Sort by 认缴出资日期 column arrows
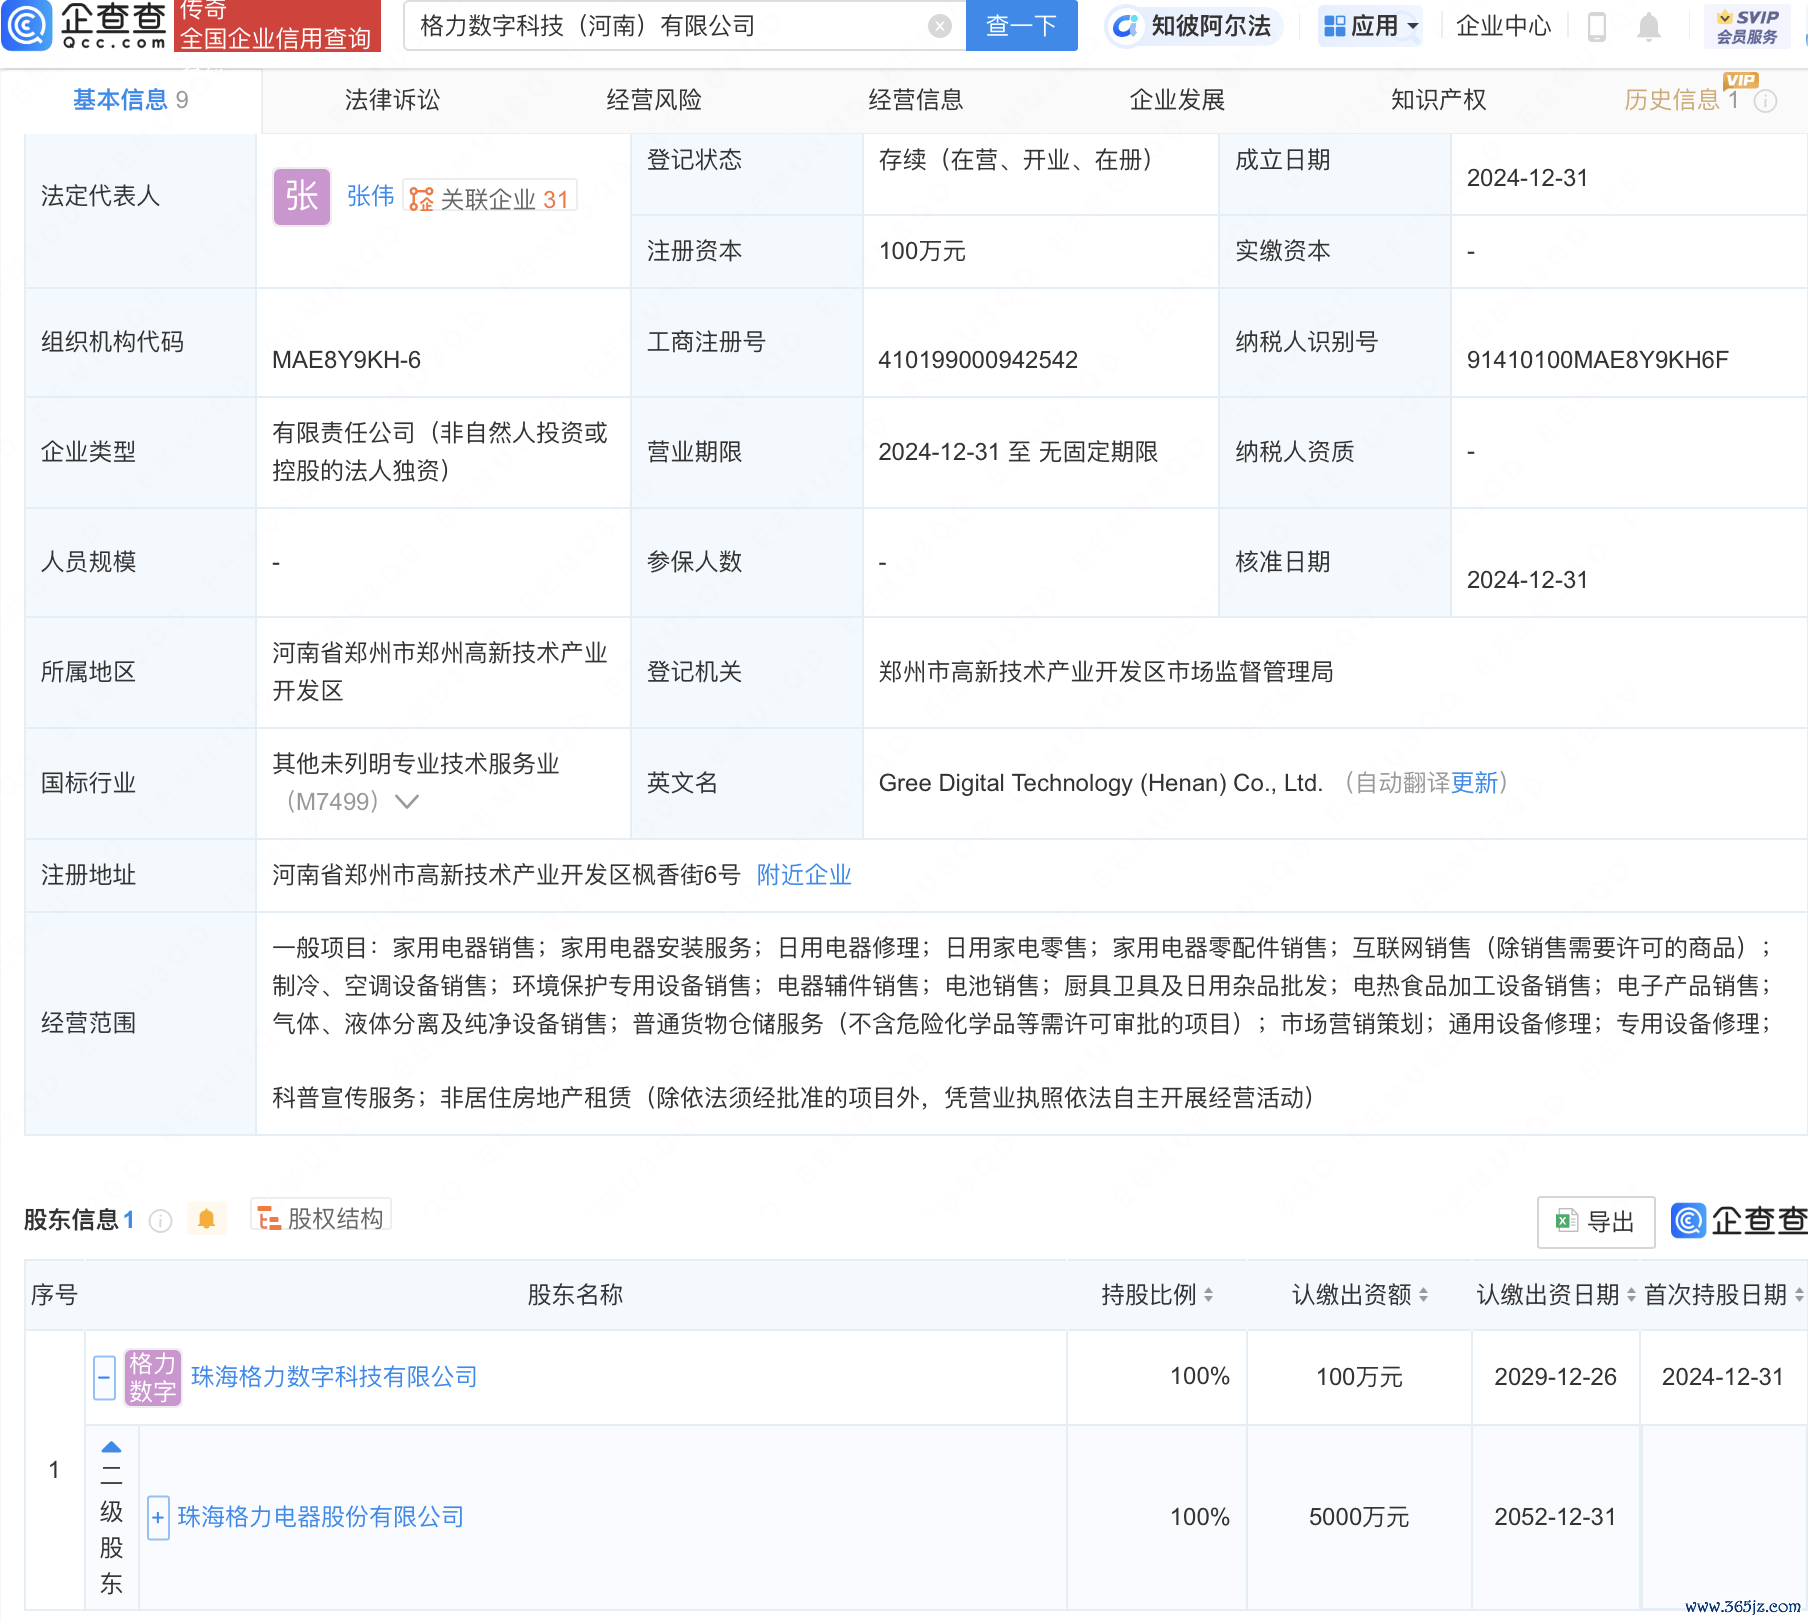Viewport: 1808px width, 1622px height. (x=1631, y=1295)
